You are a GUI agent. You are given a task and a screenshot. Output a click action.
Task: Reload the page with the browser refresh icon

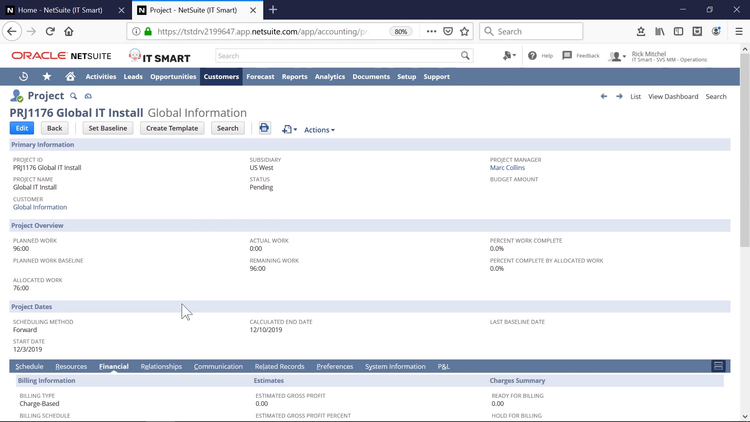click(x=50, y=32)
